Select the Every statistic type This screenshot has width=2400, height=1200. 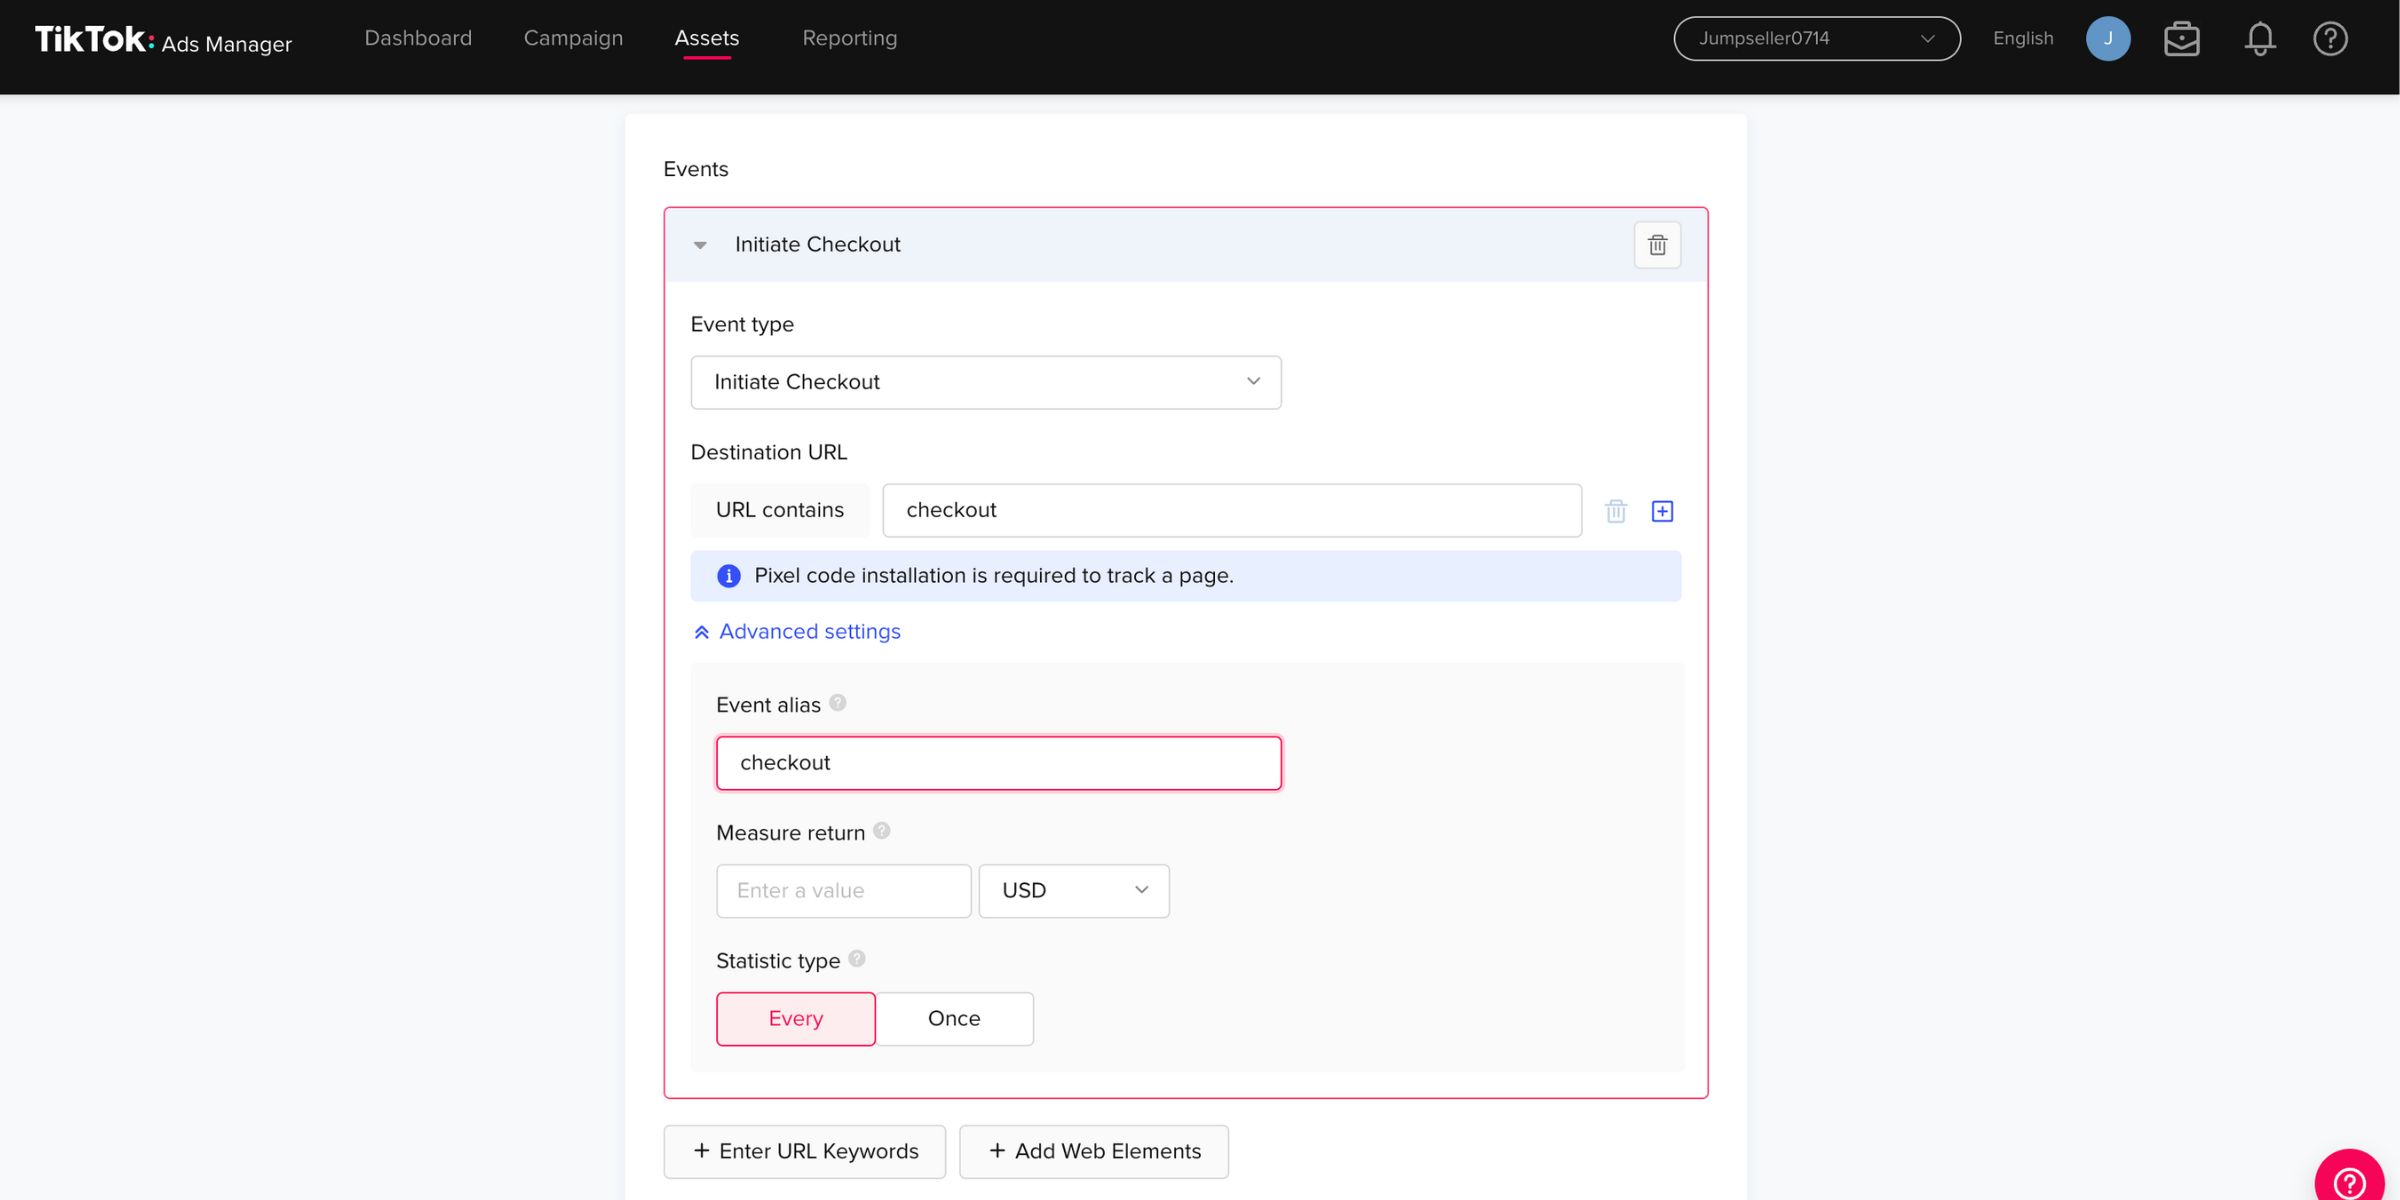pyautogui.click(x=796, y=1019)
